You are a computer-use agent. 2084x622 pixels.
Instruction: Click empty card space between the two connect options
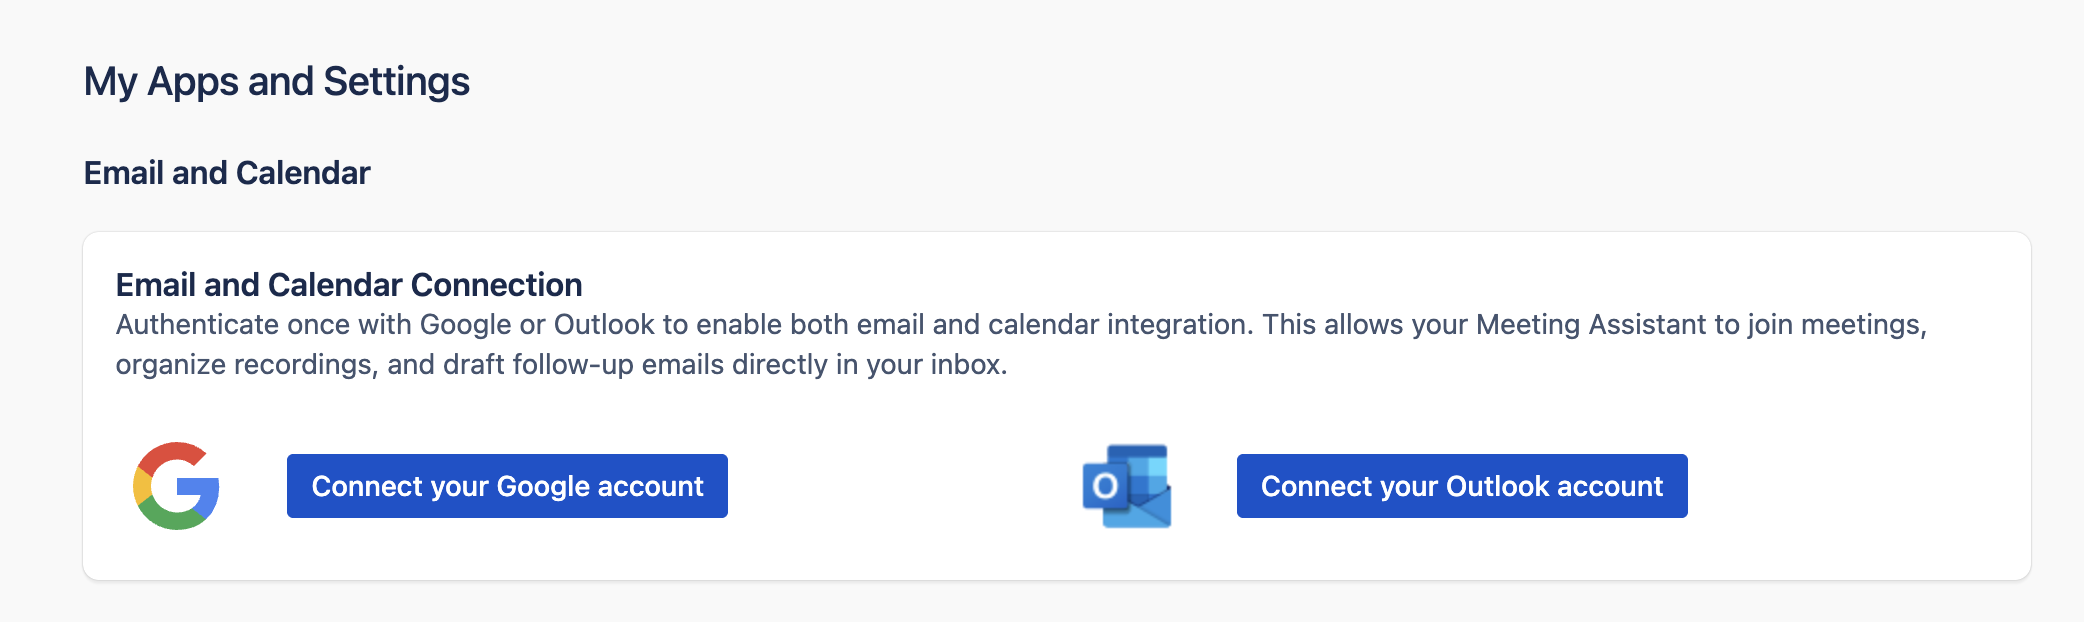coord(900,486)
